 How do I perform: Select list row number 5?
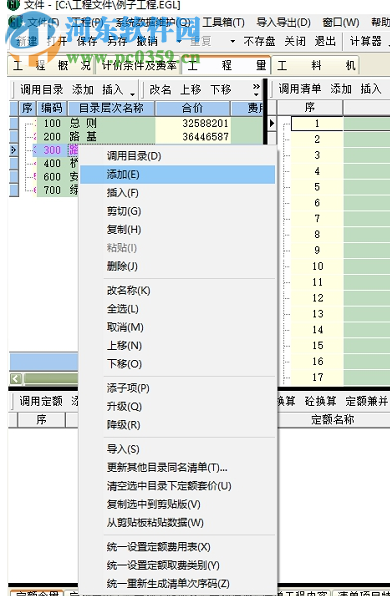pos(317,187)
